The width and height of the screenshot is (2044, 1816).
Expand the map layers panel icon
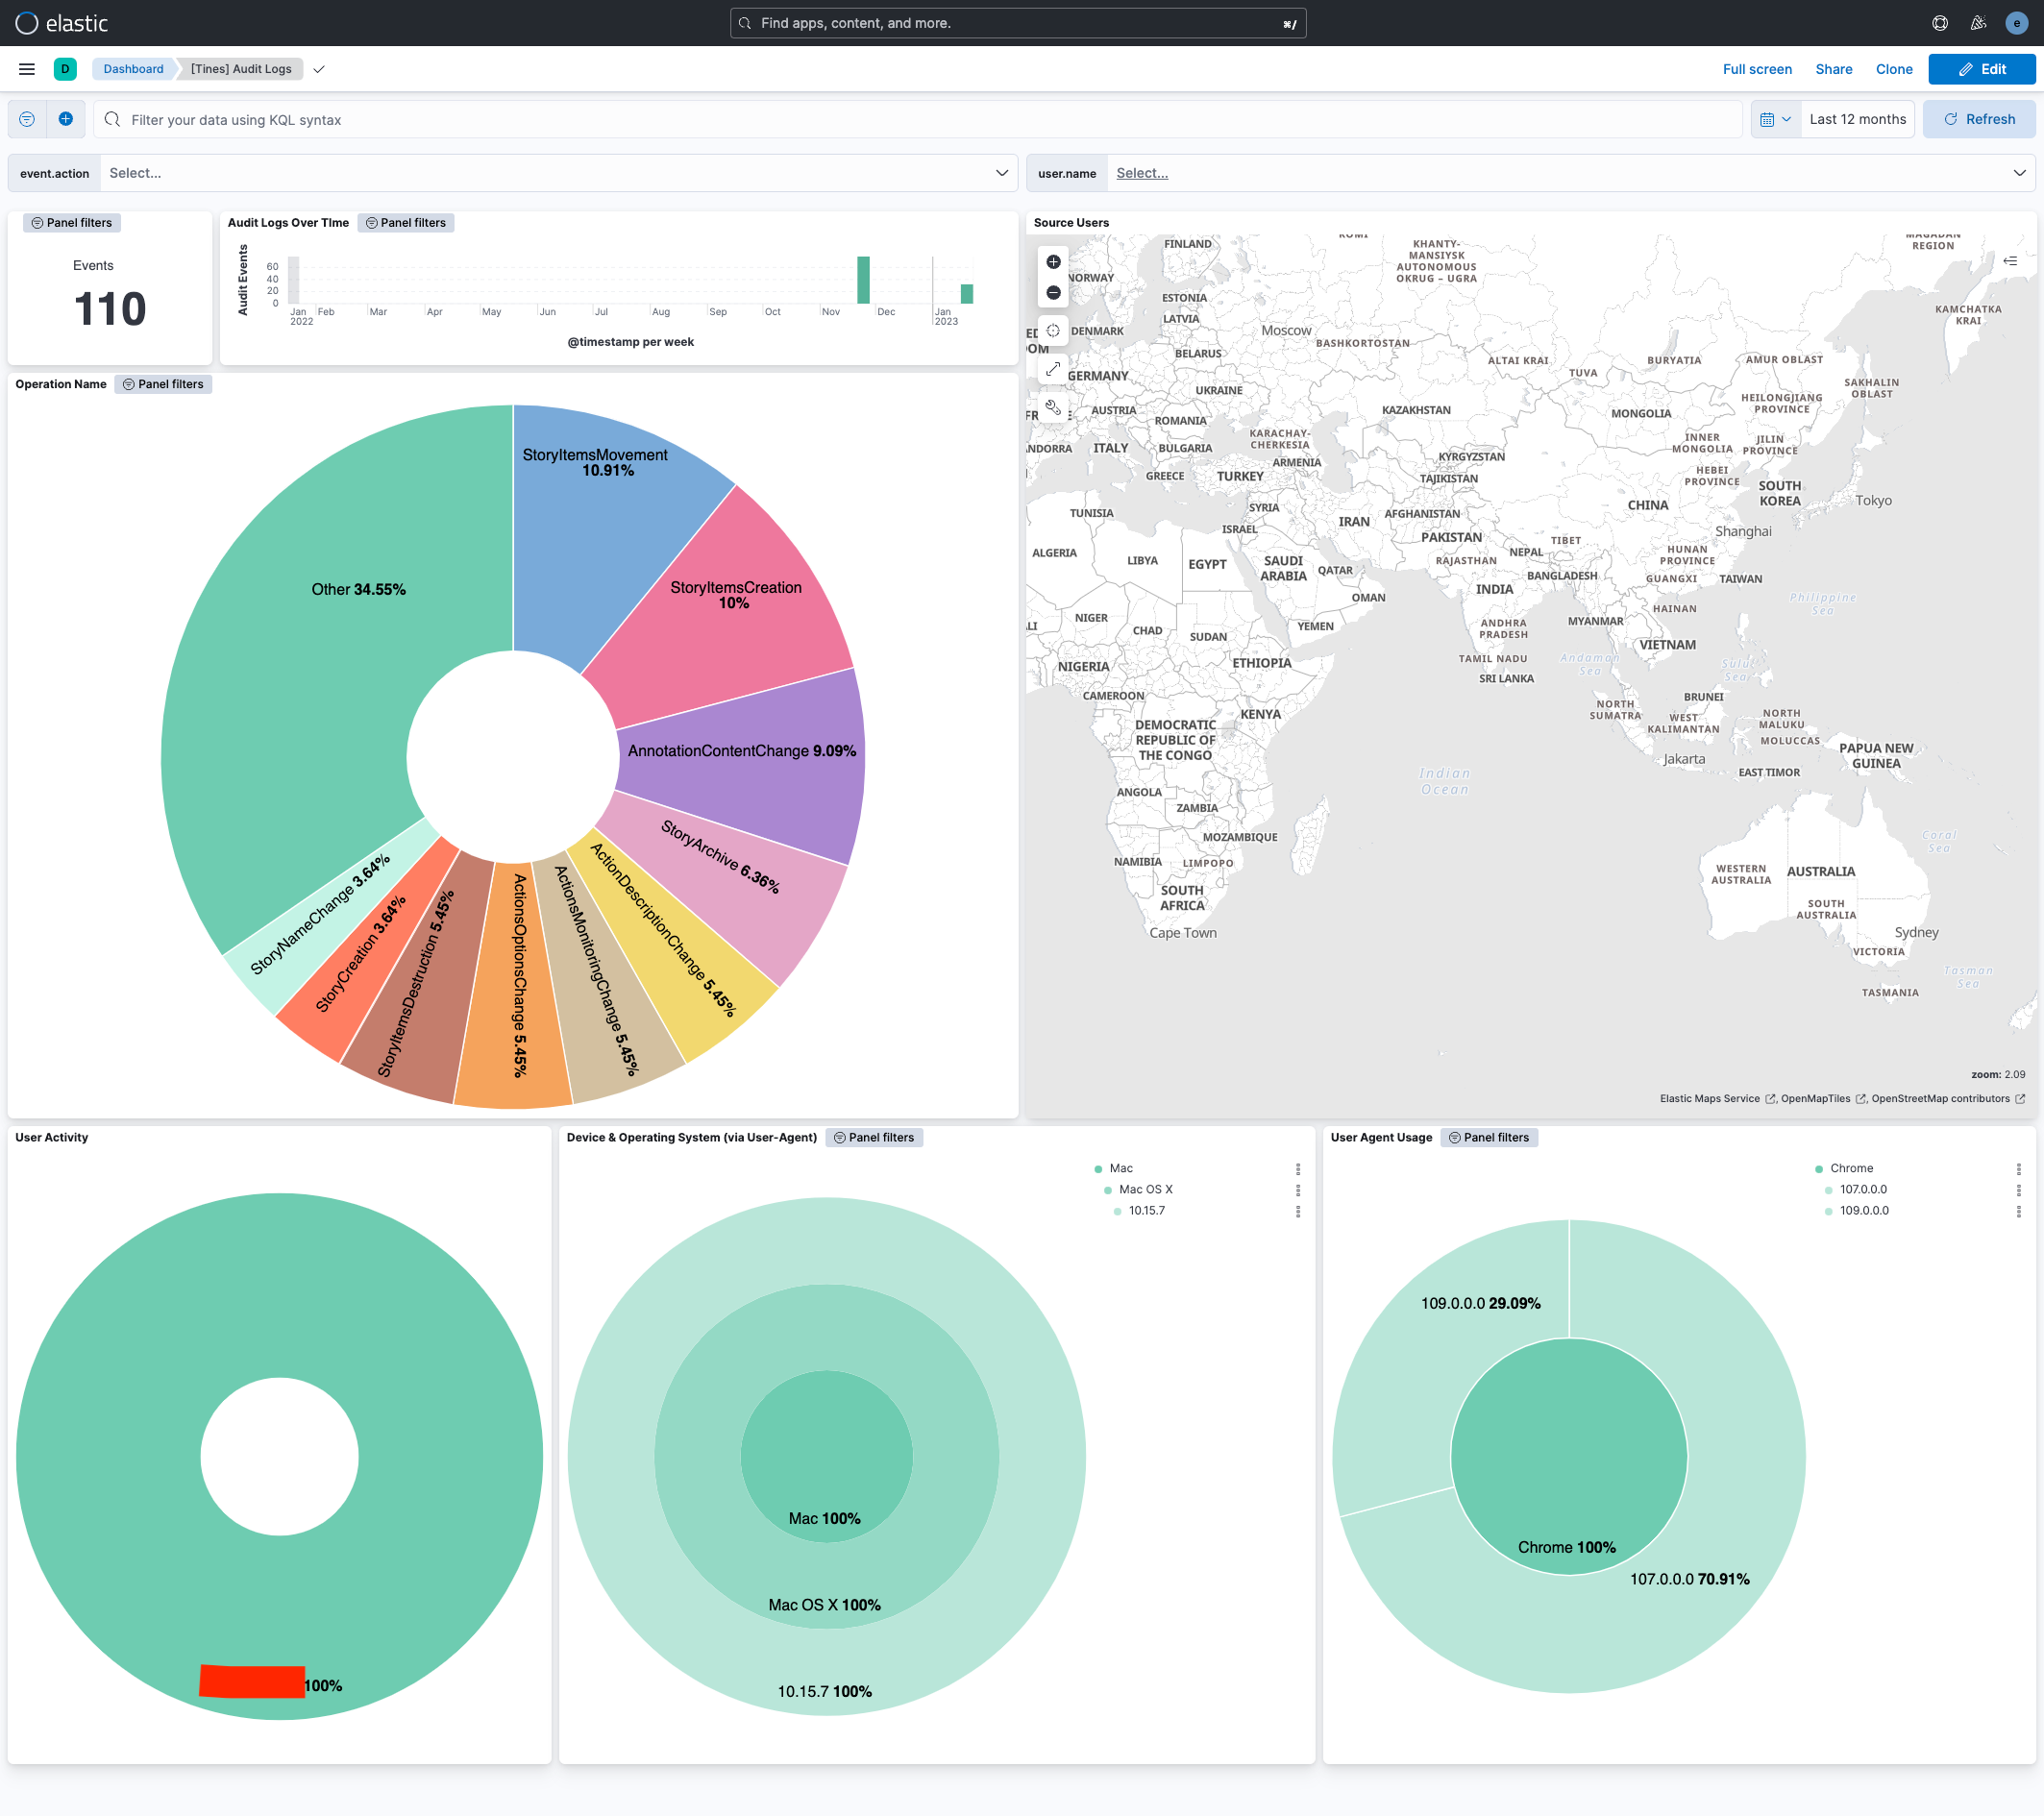click(x=2010, y=261)
